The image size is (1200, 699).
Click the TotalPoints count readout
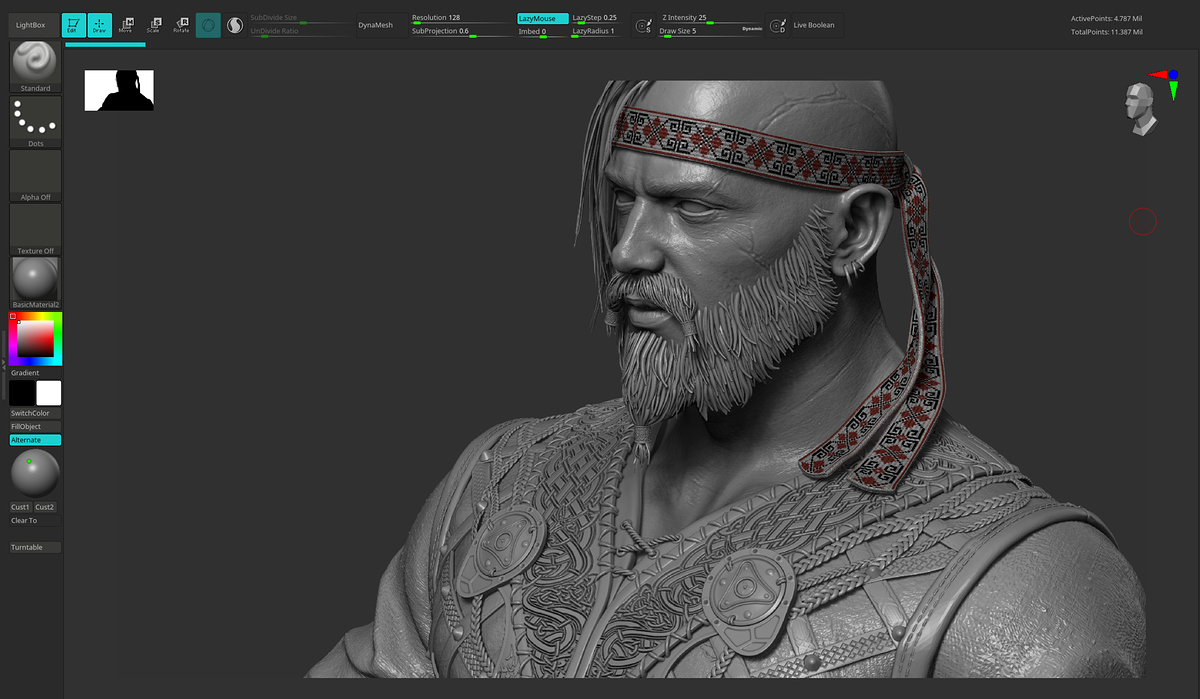1106,32
